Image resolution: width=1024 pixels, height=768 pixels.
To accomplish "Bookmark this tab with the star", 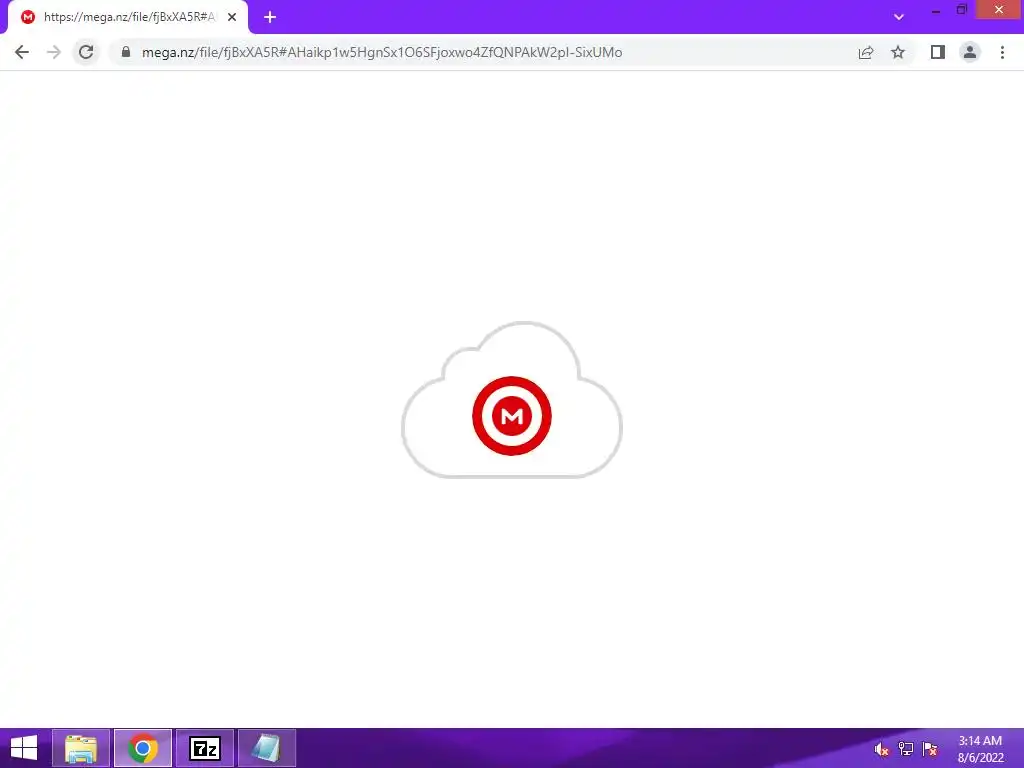I will point(898,52).
